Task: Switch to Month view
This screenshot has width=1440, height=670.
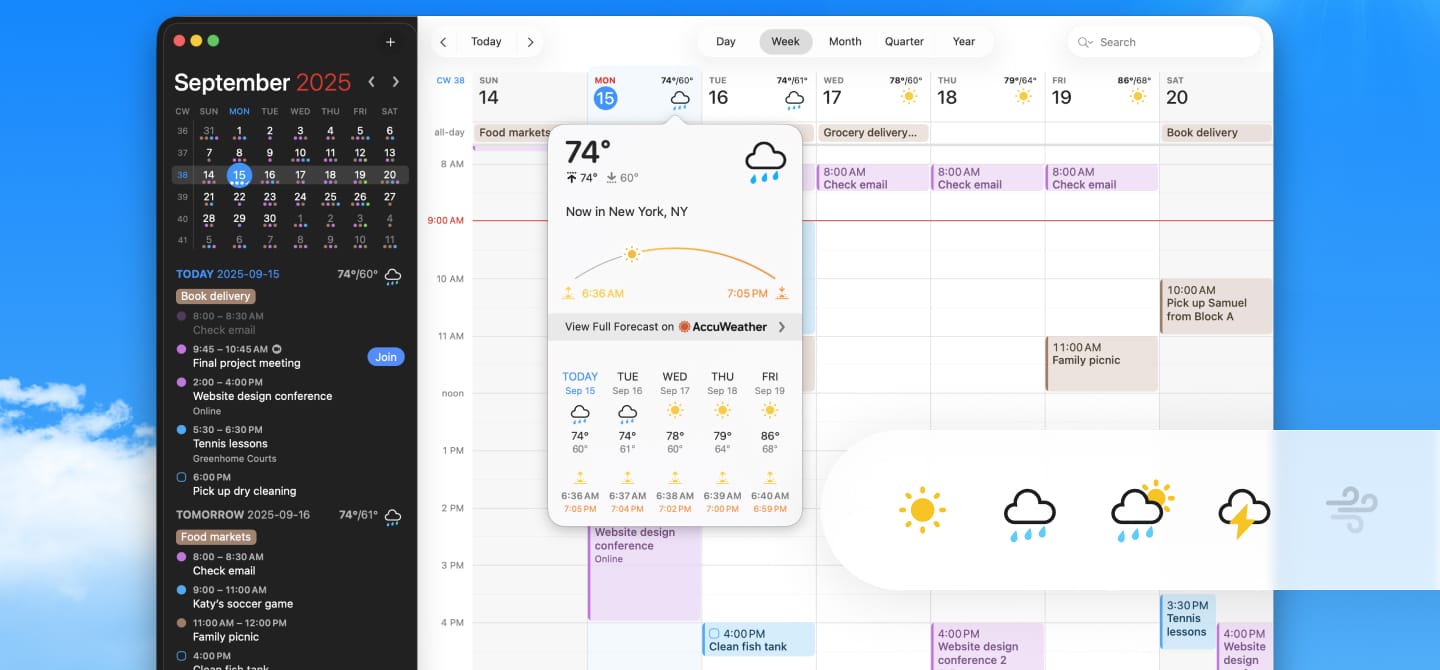Action: [x=845, y=42]
